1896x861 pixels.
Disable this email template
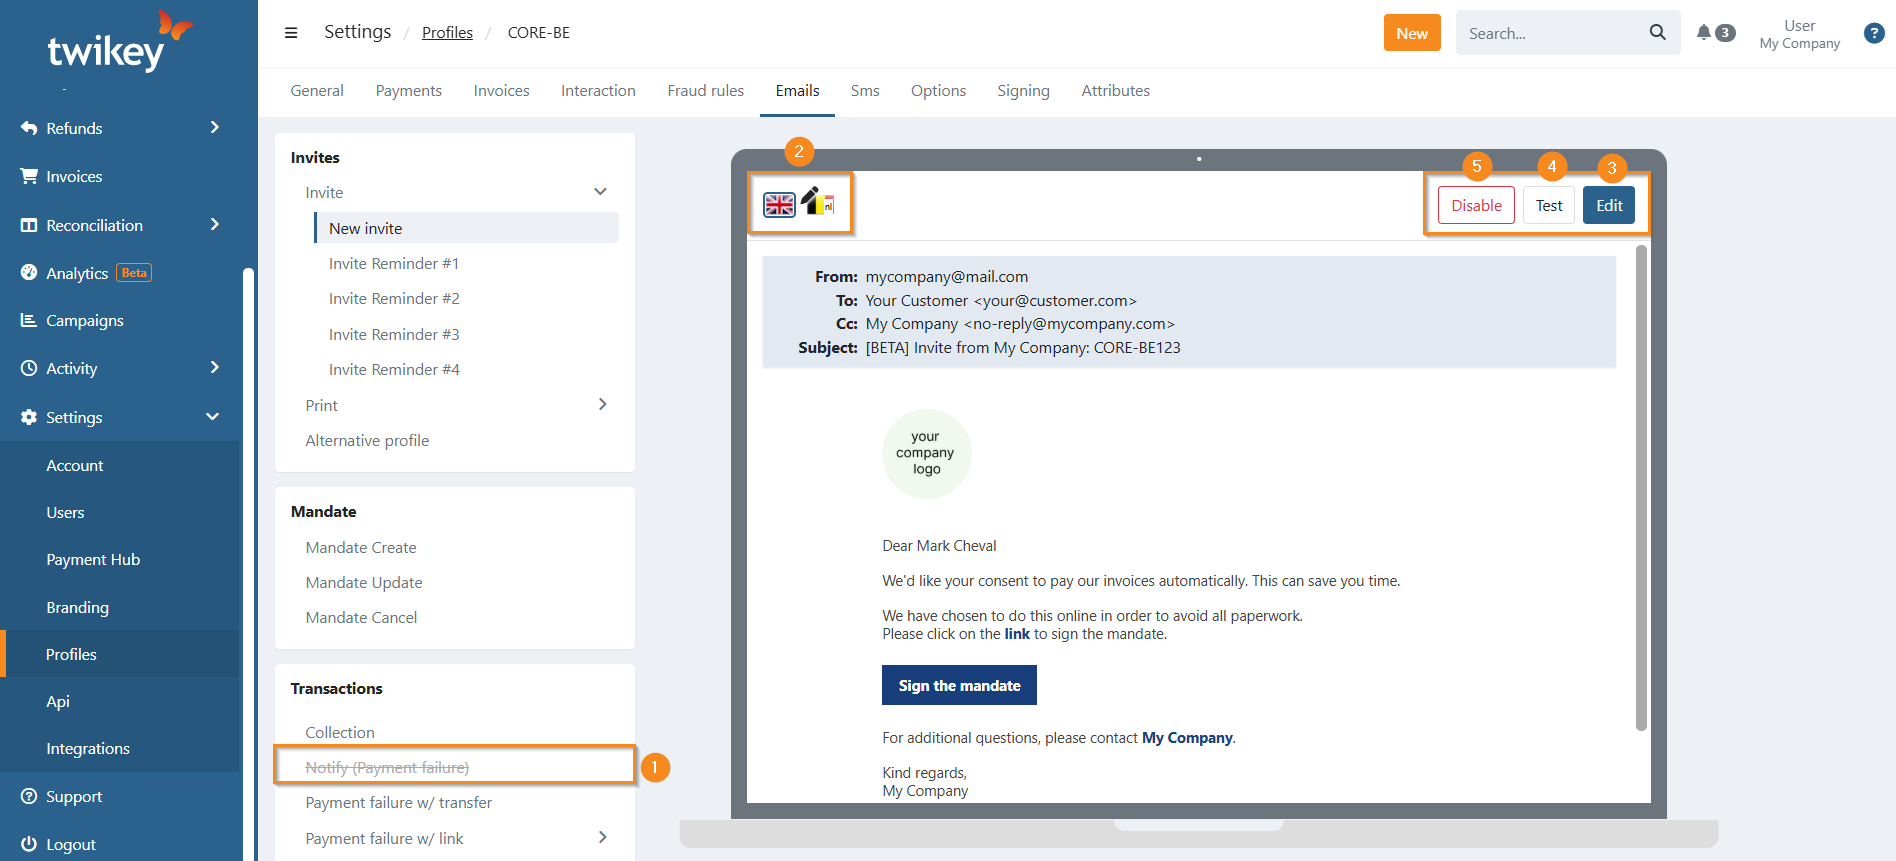tap(1476, 205)
